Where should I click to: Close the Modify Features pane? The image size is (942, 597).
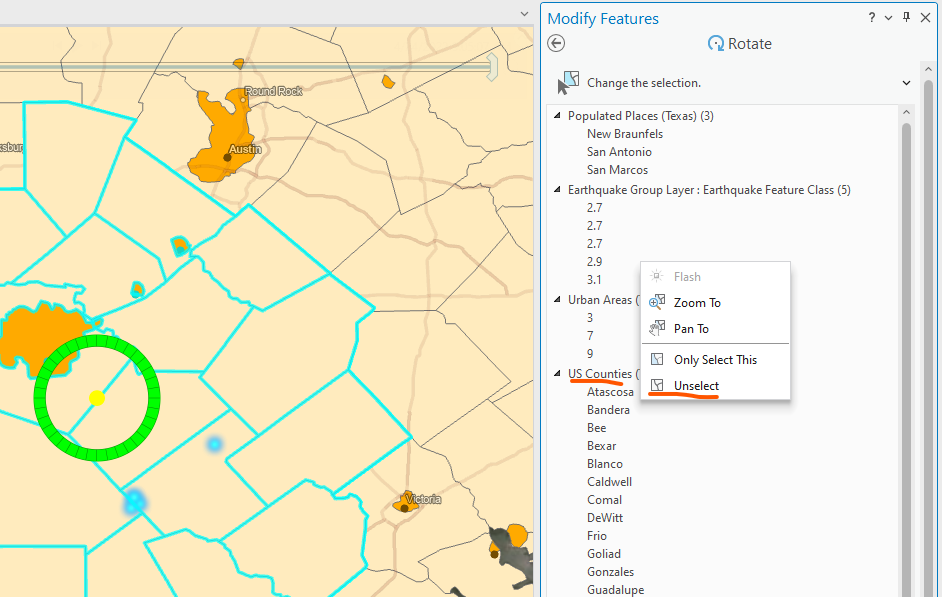coord(926,17)
